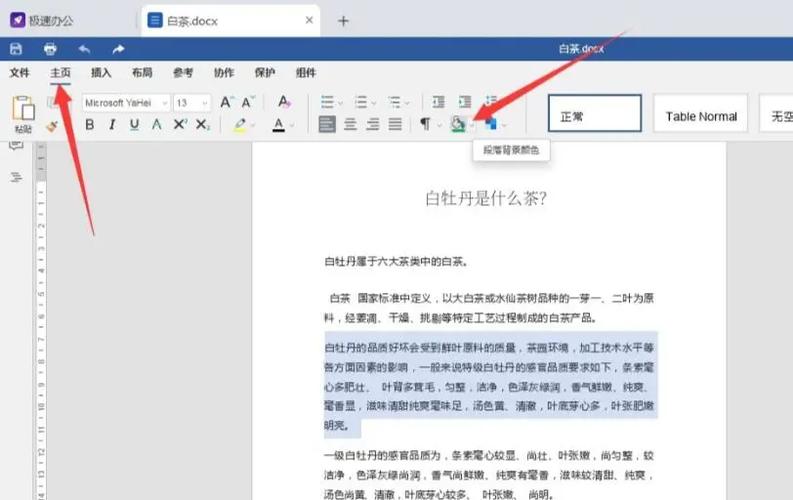Click the Paste (粘贴) clipboard icon
The image size is (793, 500).
tap(23, 109)
